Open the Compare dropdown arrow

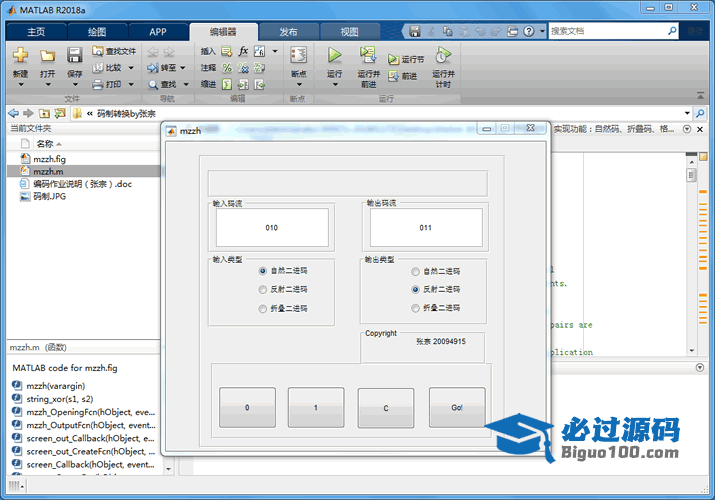(x=131, y=68)
